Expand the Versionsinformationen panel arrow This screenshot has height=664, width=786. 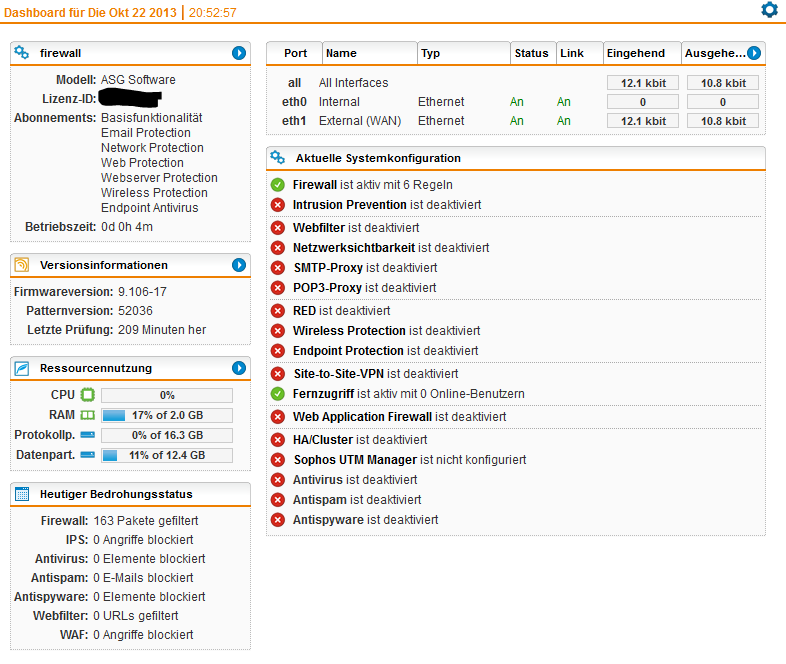239,265
